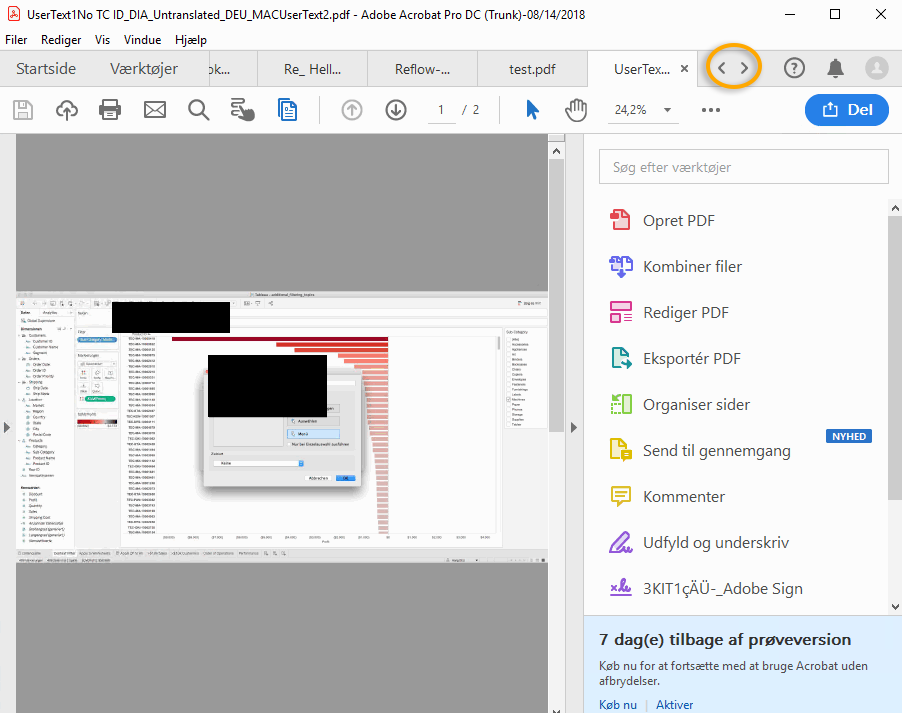Show more tools with the ellipsis menu

[710, 110]
